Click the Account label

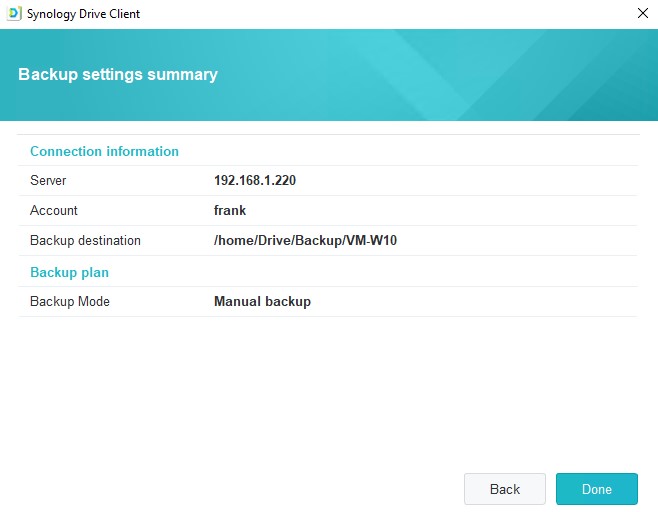[54, 210]
